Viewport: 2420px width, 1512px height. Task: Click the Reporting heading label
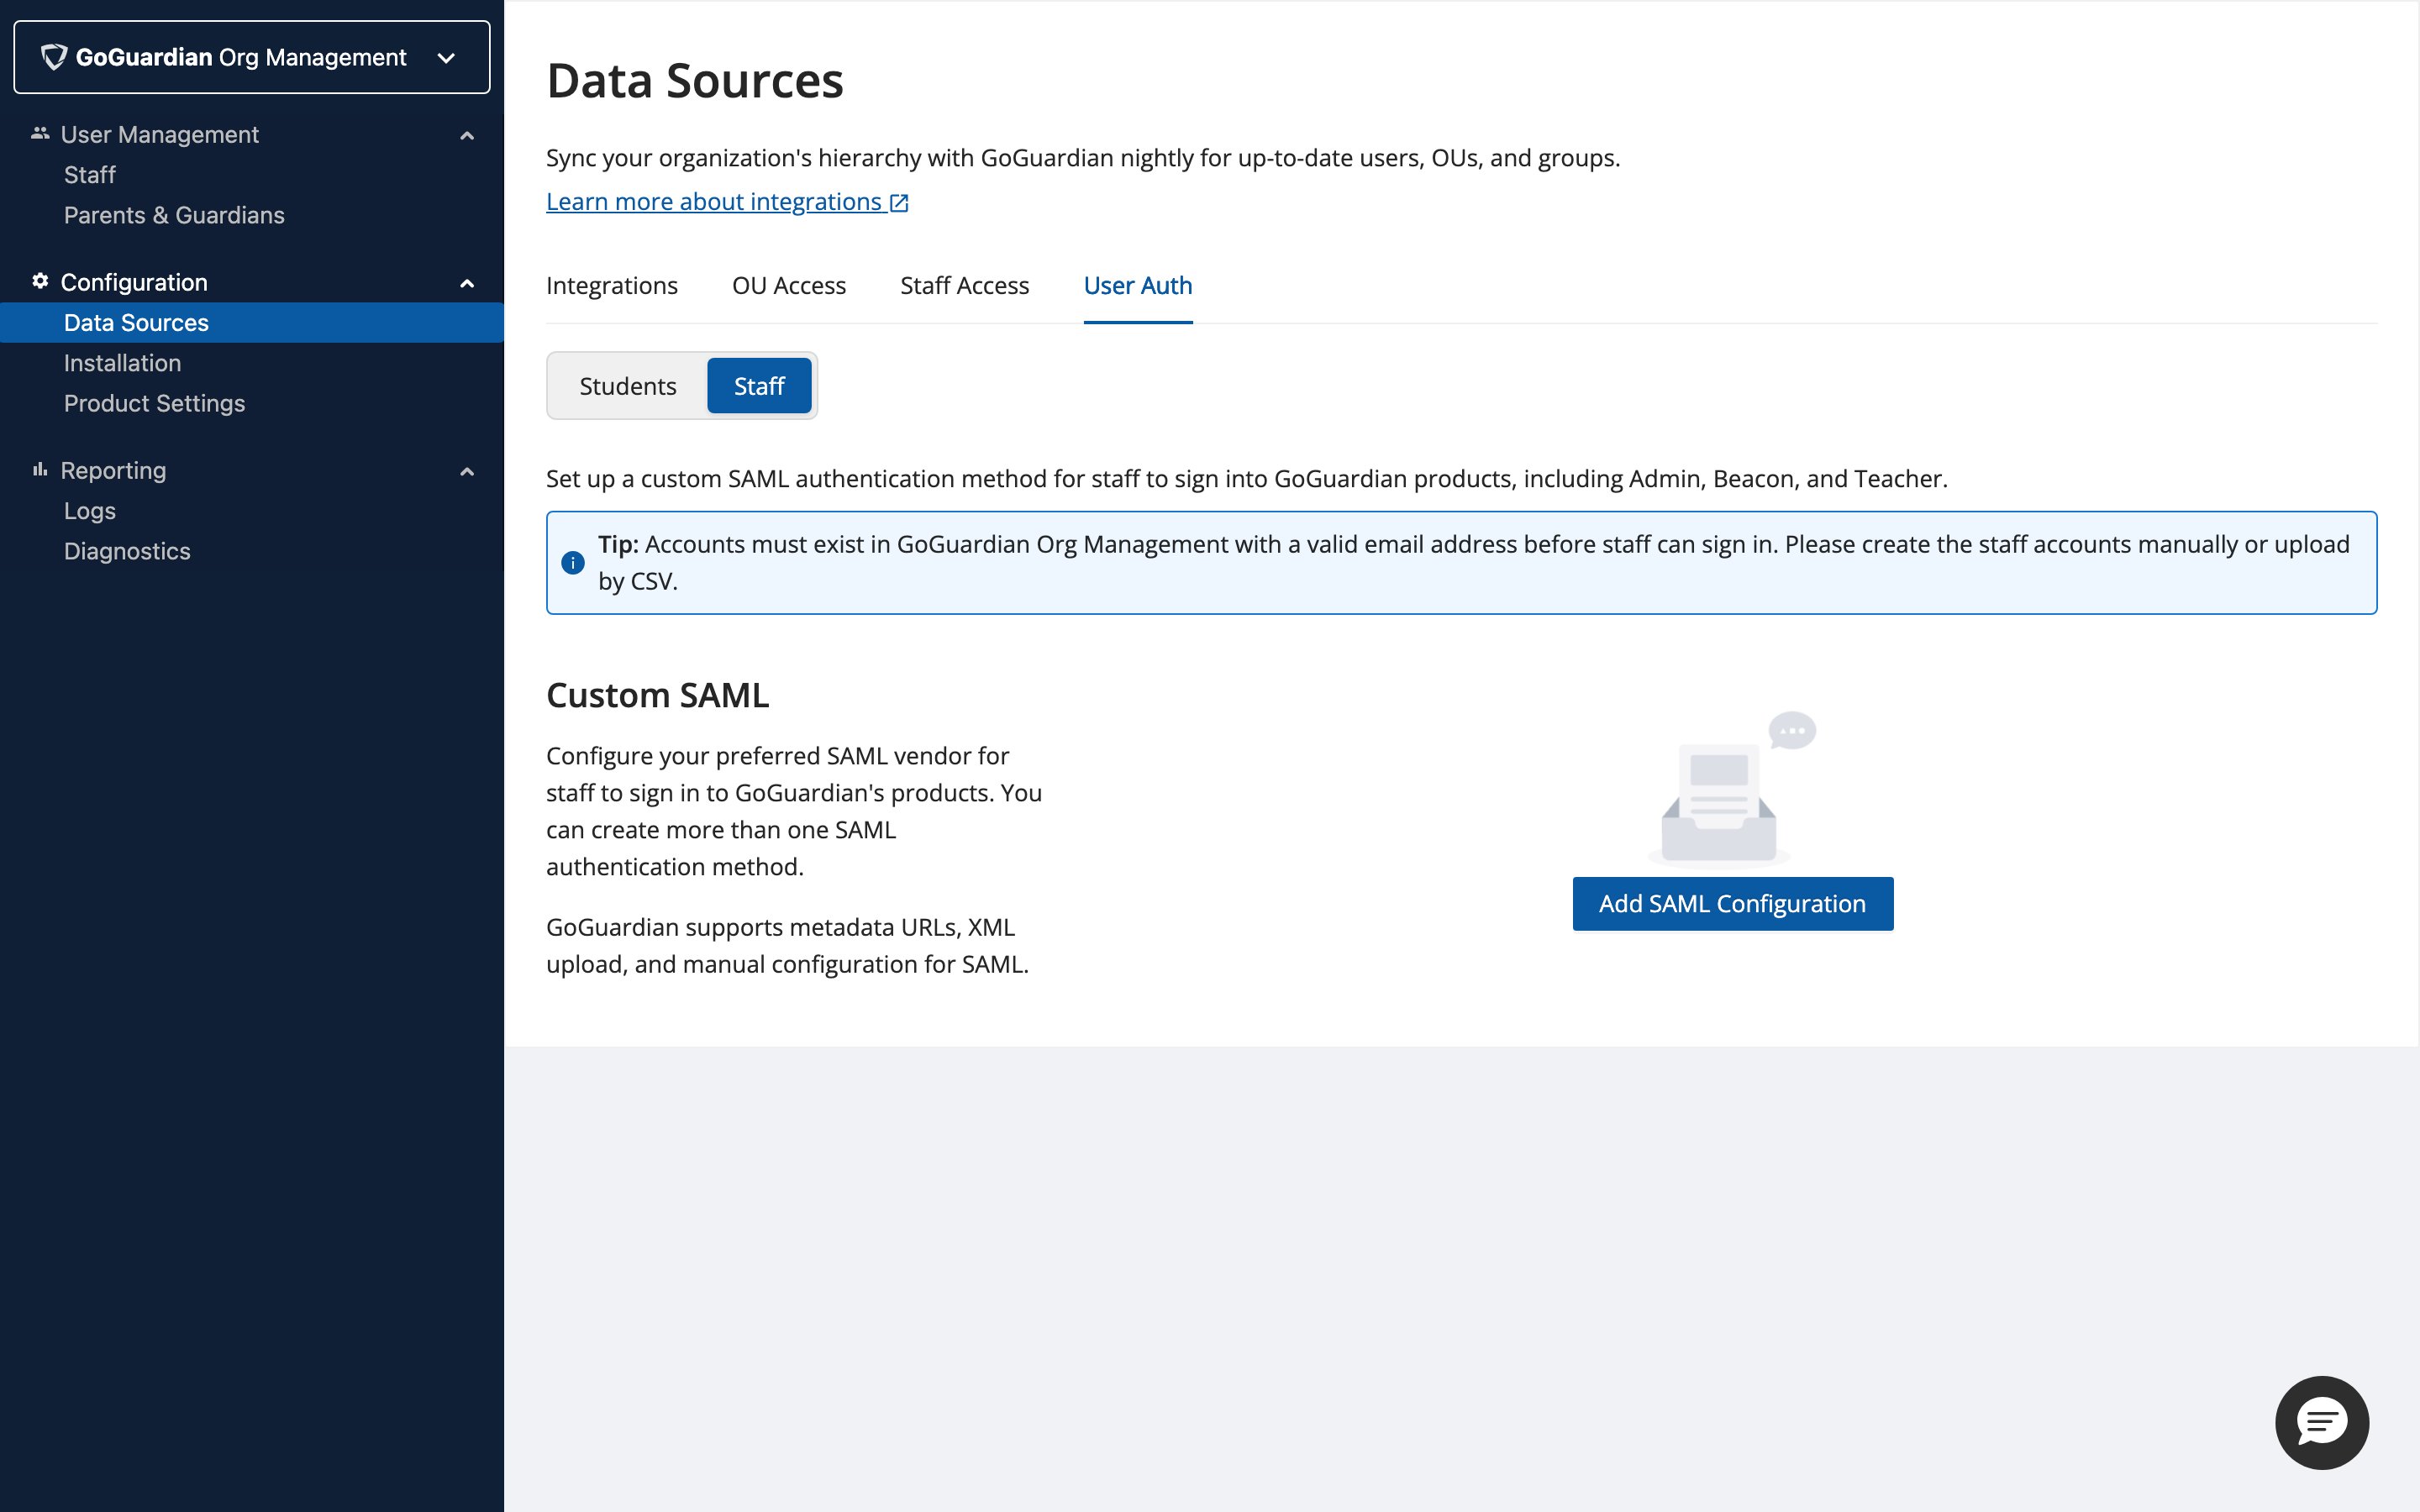click(113, 471)
